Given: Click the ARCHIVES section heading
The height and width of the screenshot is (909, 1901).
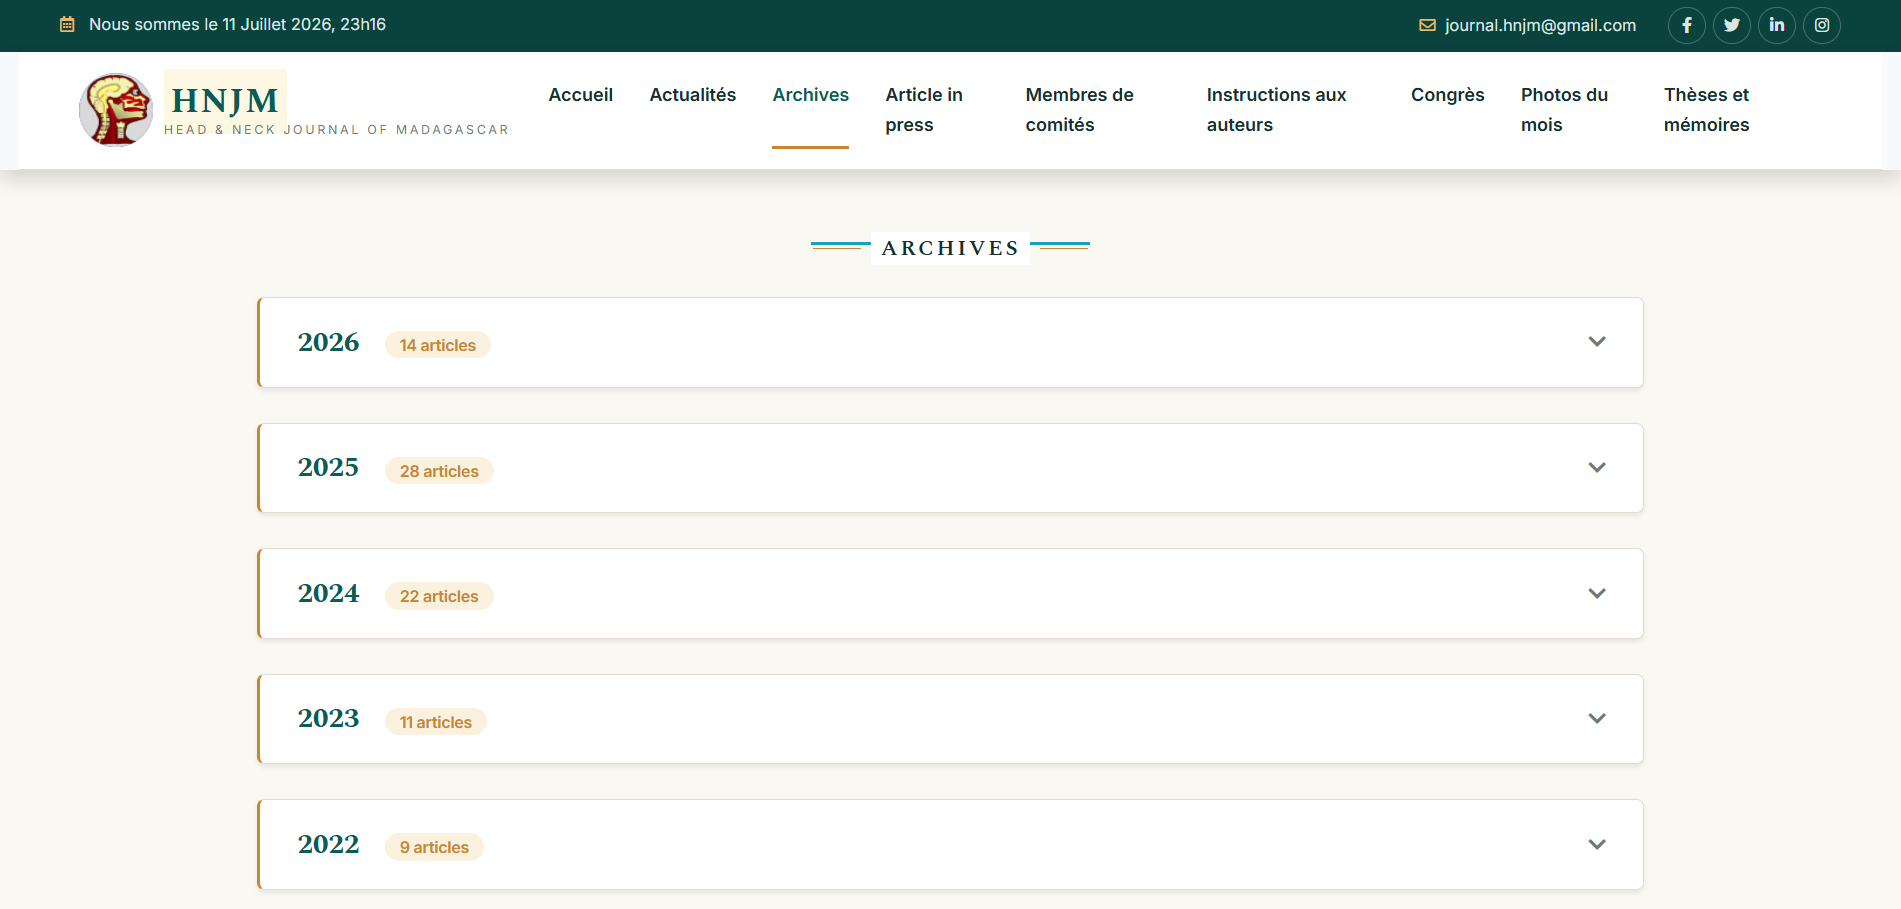Looking at the screenshot, I should click(x=950, y=248).
